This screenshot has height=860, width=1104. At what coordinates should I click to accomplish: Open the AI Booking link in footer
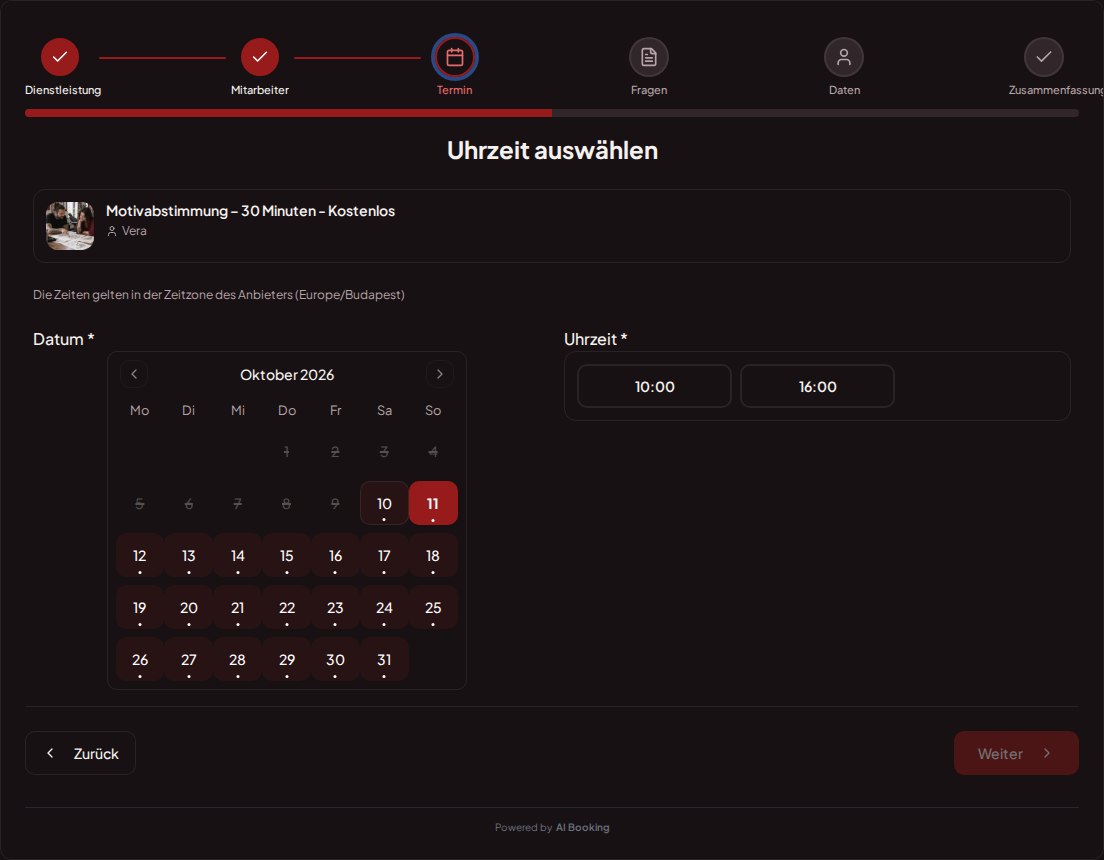tap(582, 828)
